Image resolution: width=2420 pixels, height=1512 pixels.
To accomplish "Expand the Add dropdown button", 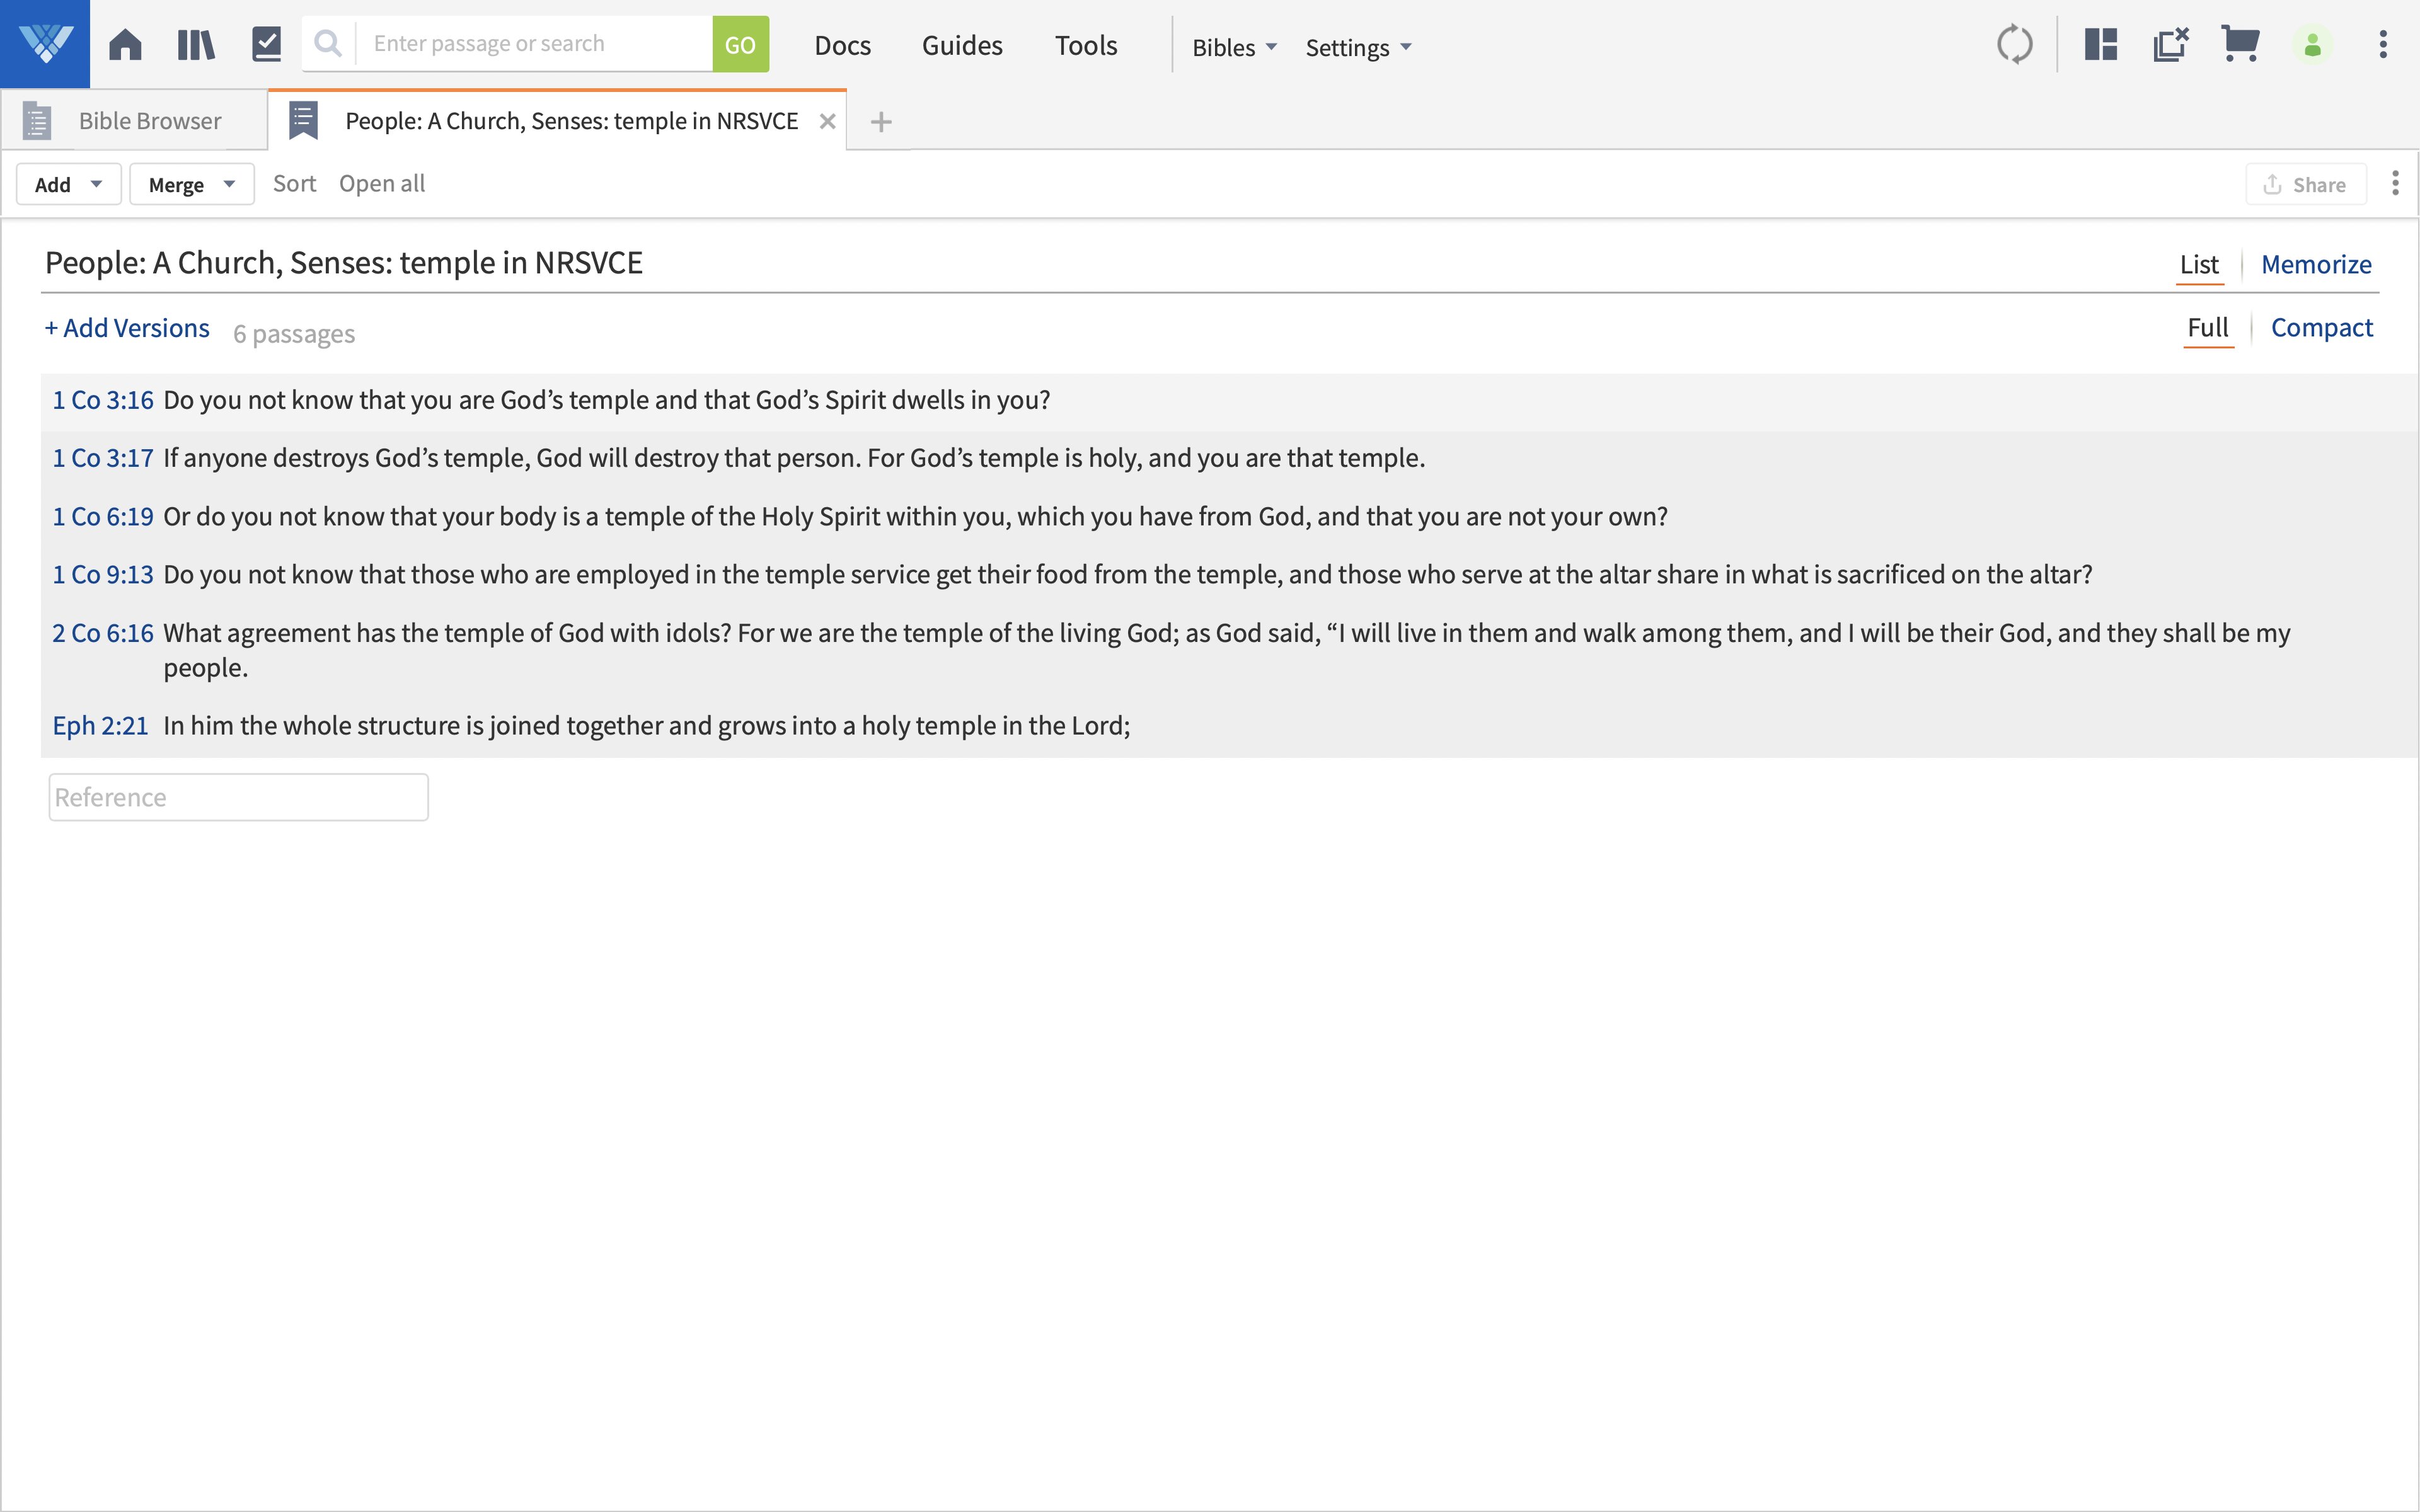I will (69, 185).
